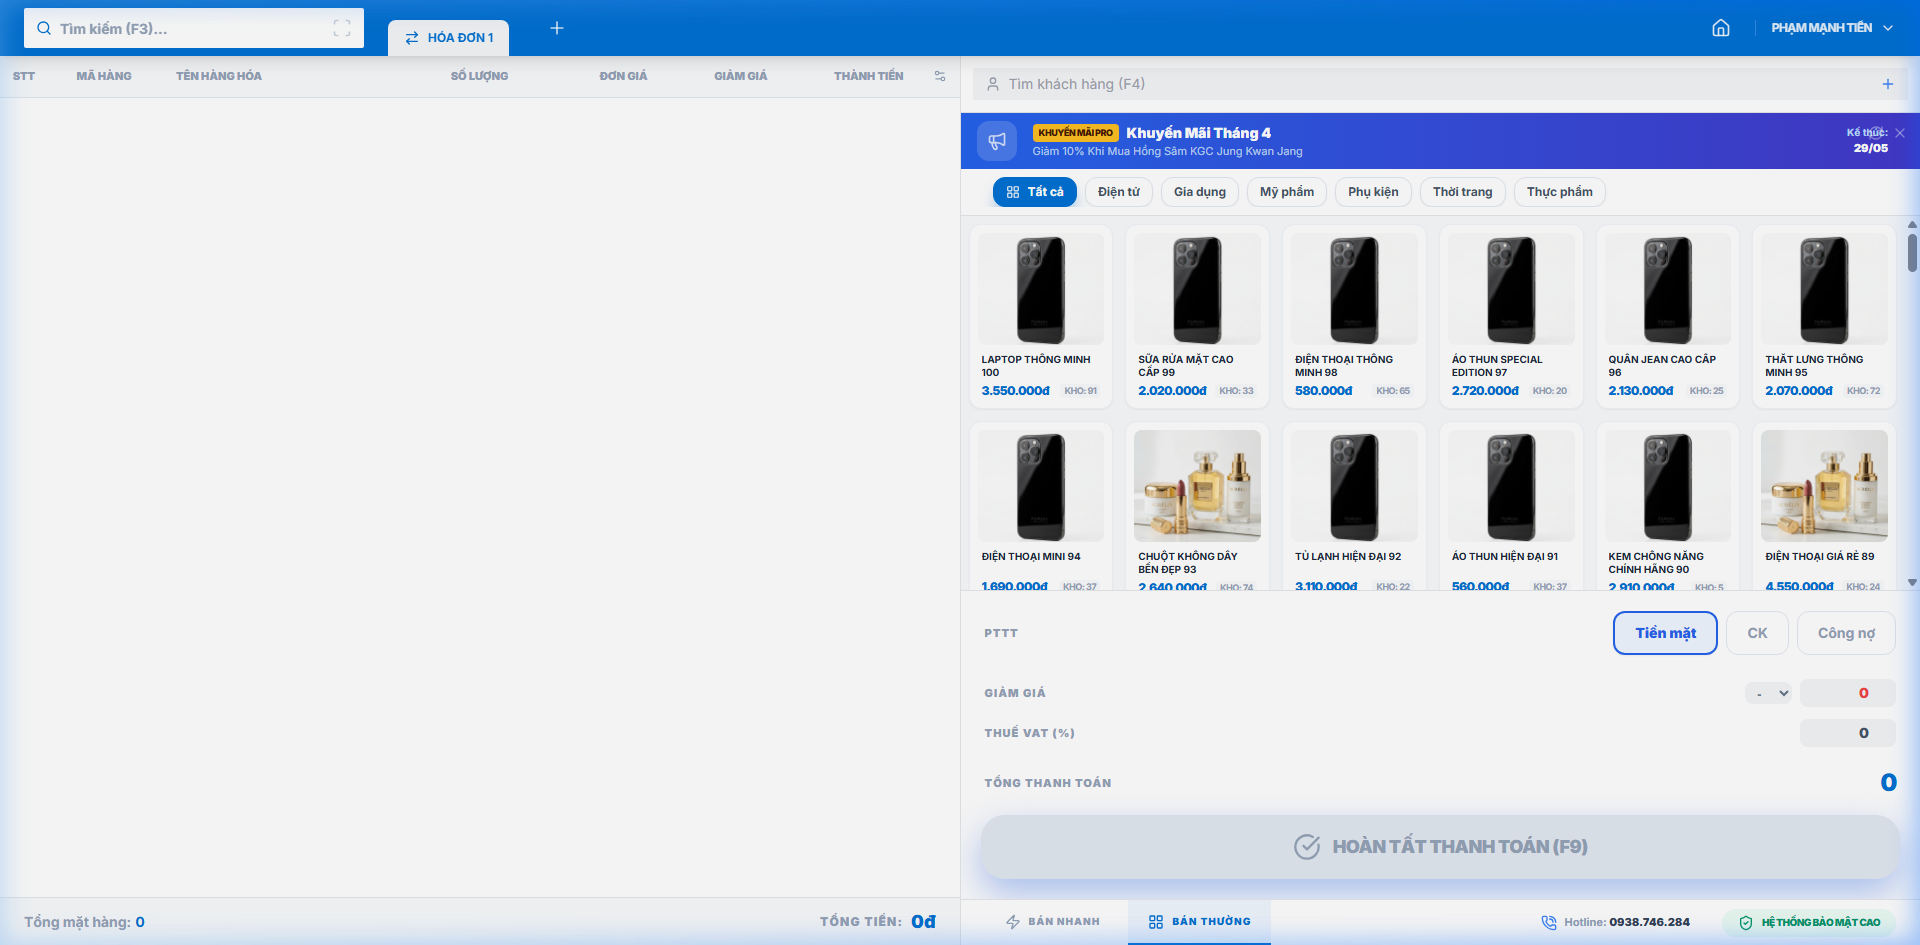Switch to the Điện tử category tab

click(1118, 191)
